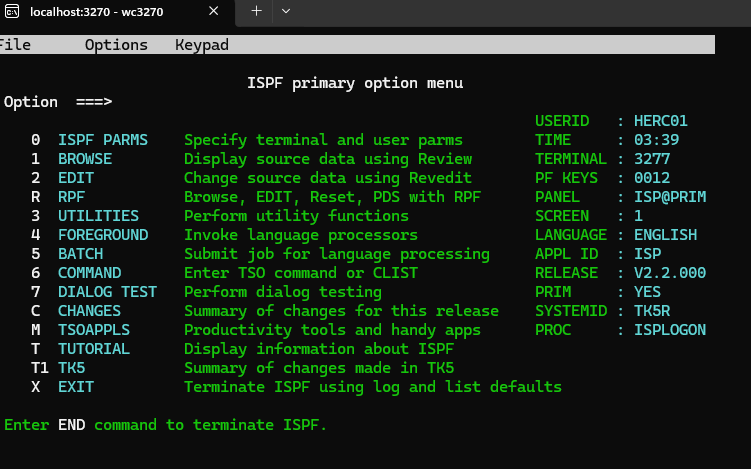
Task: Click 'Invoke language processors' description
Action: pos(301,235)
